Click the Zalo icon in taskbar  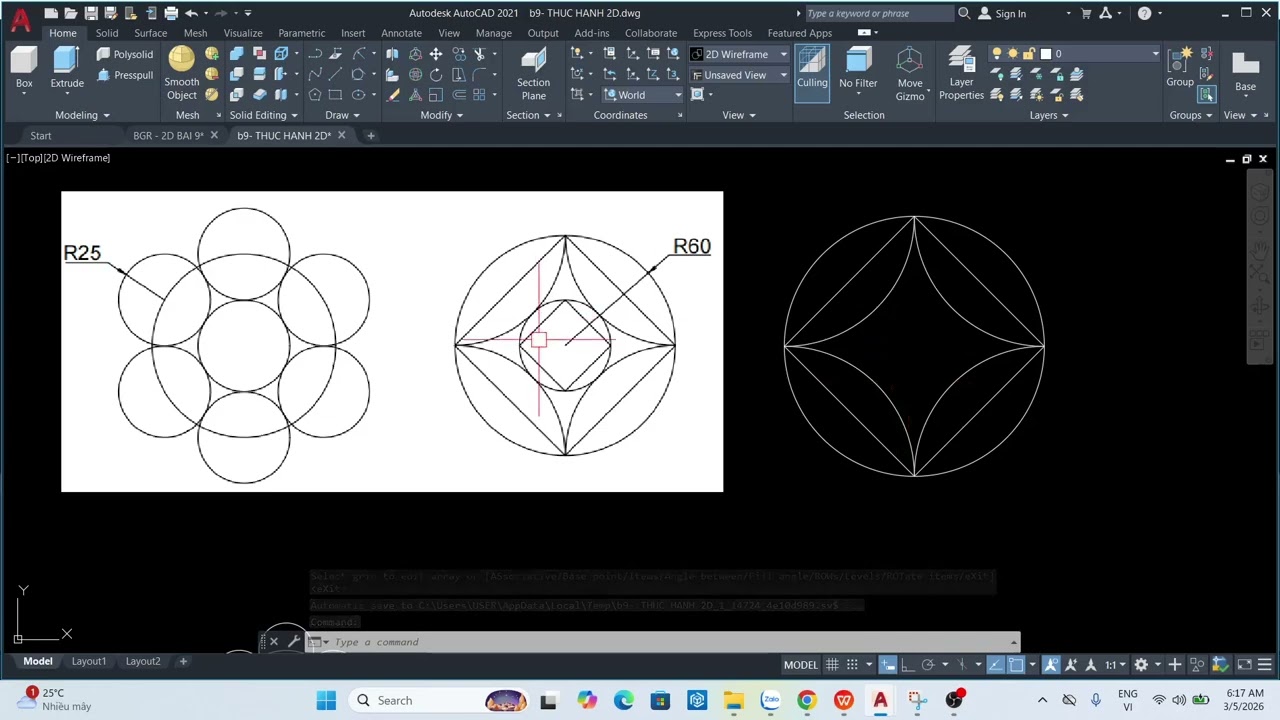pos(770,701)
